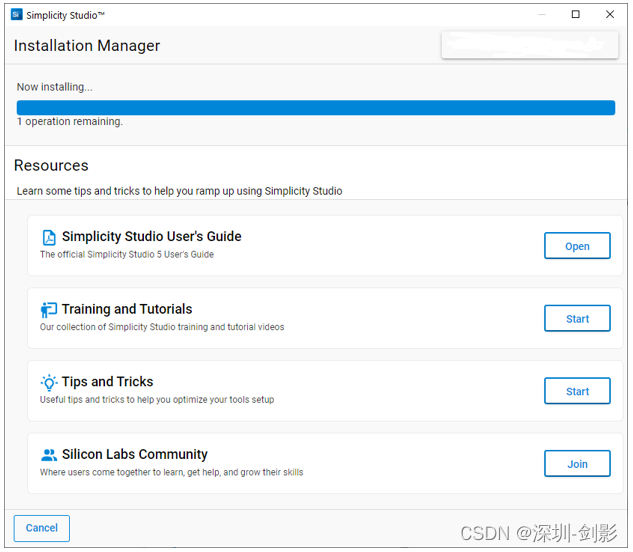
Task: Minimize the Simplicity Studio window
Action: click(x=541, y=15)
